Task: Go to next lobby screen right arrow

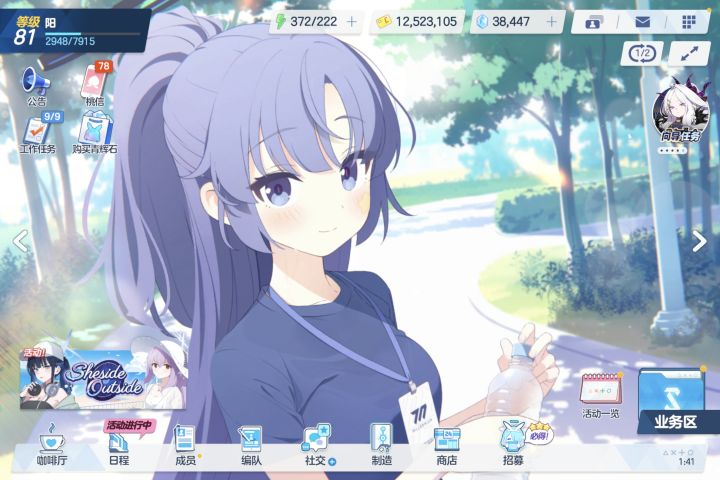Action: [x=699, y=241]
